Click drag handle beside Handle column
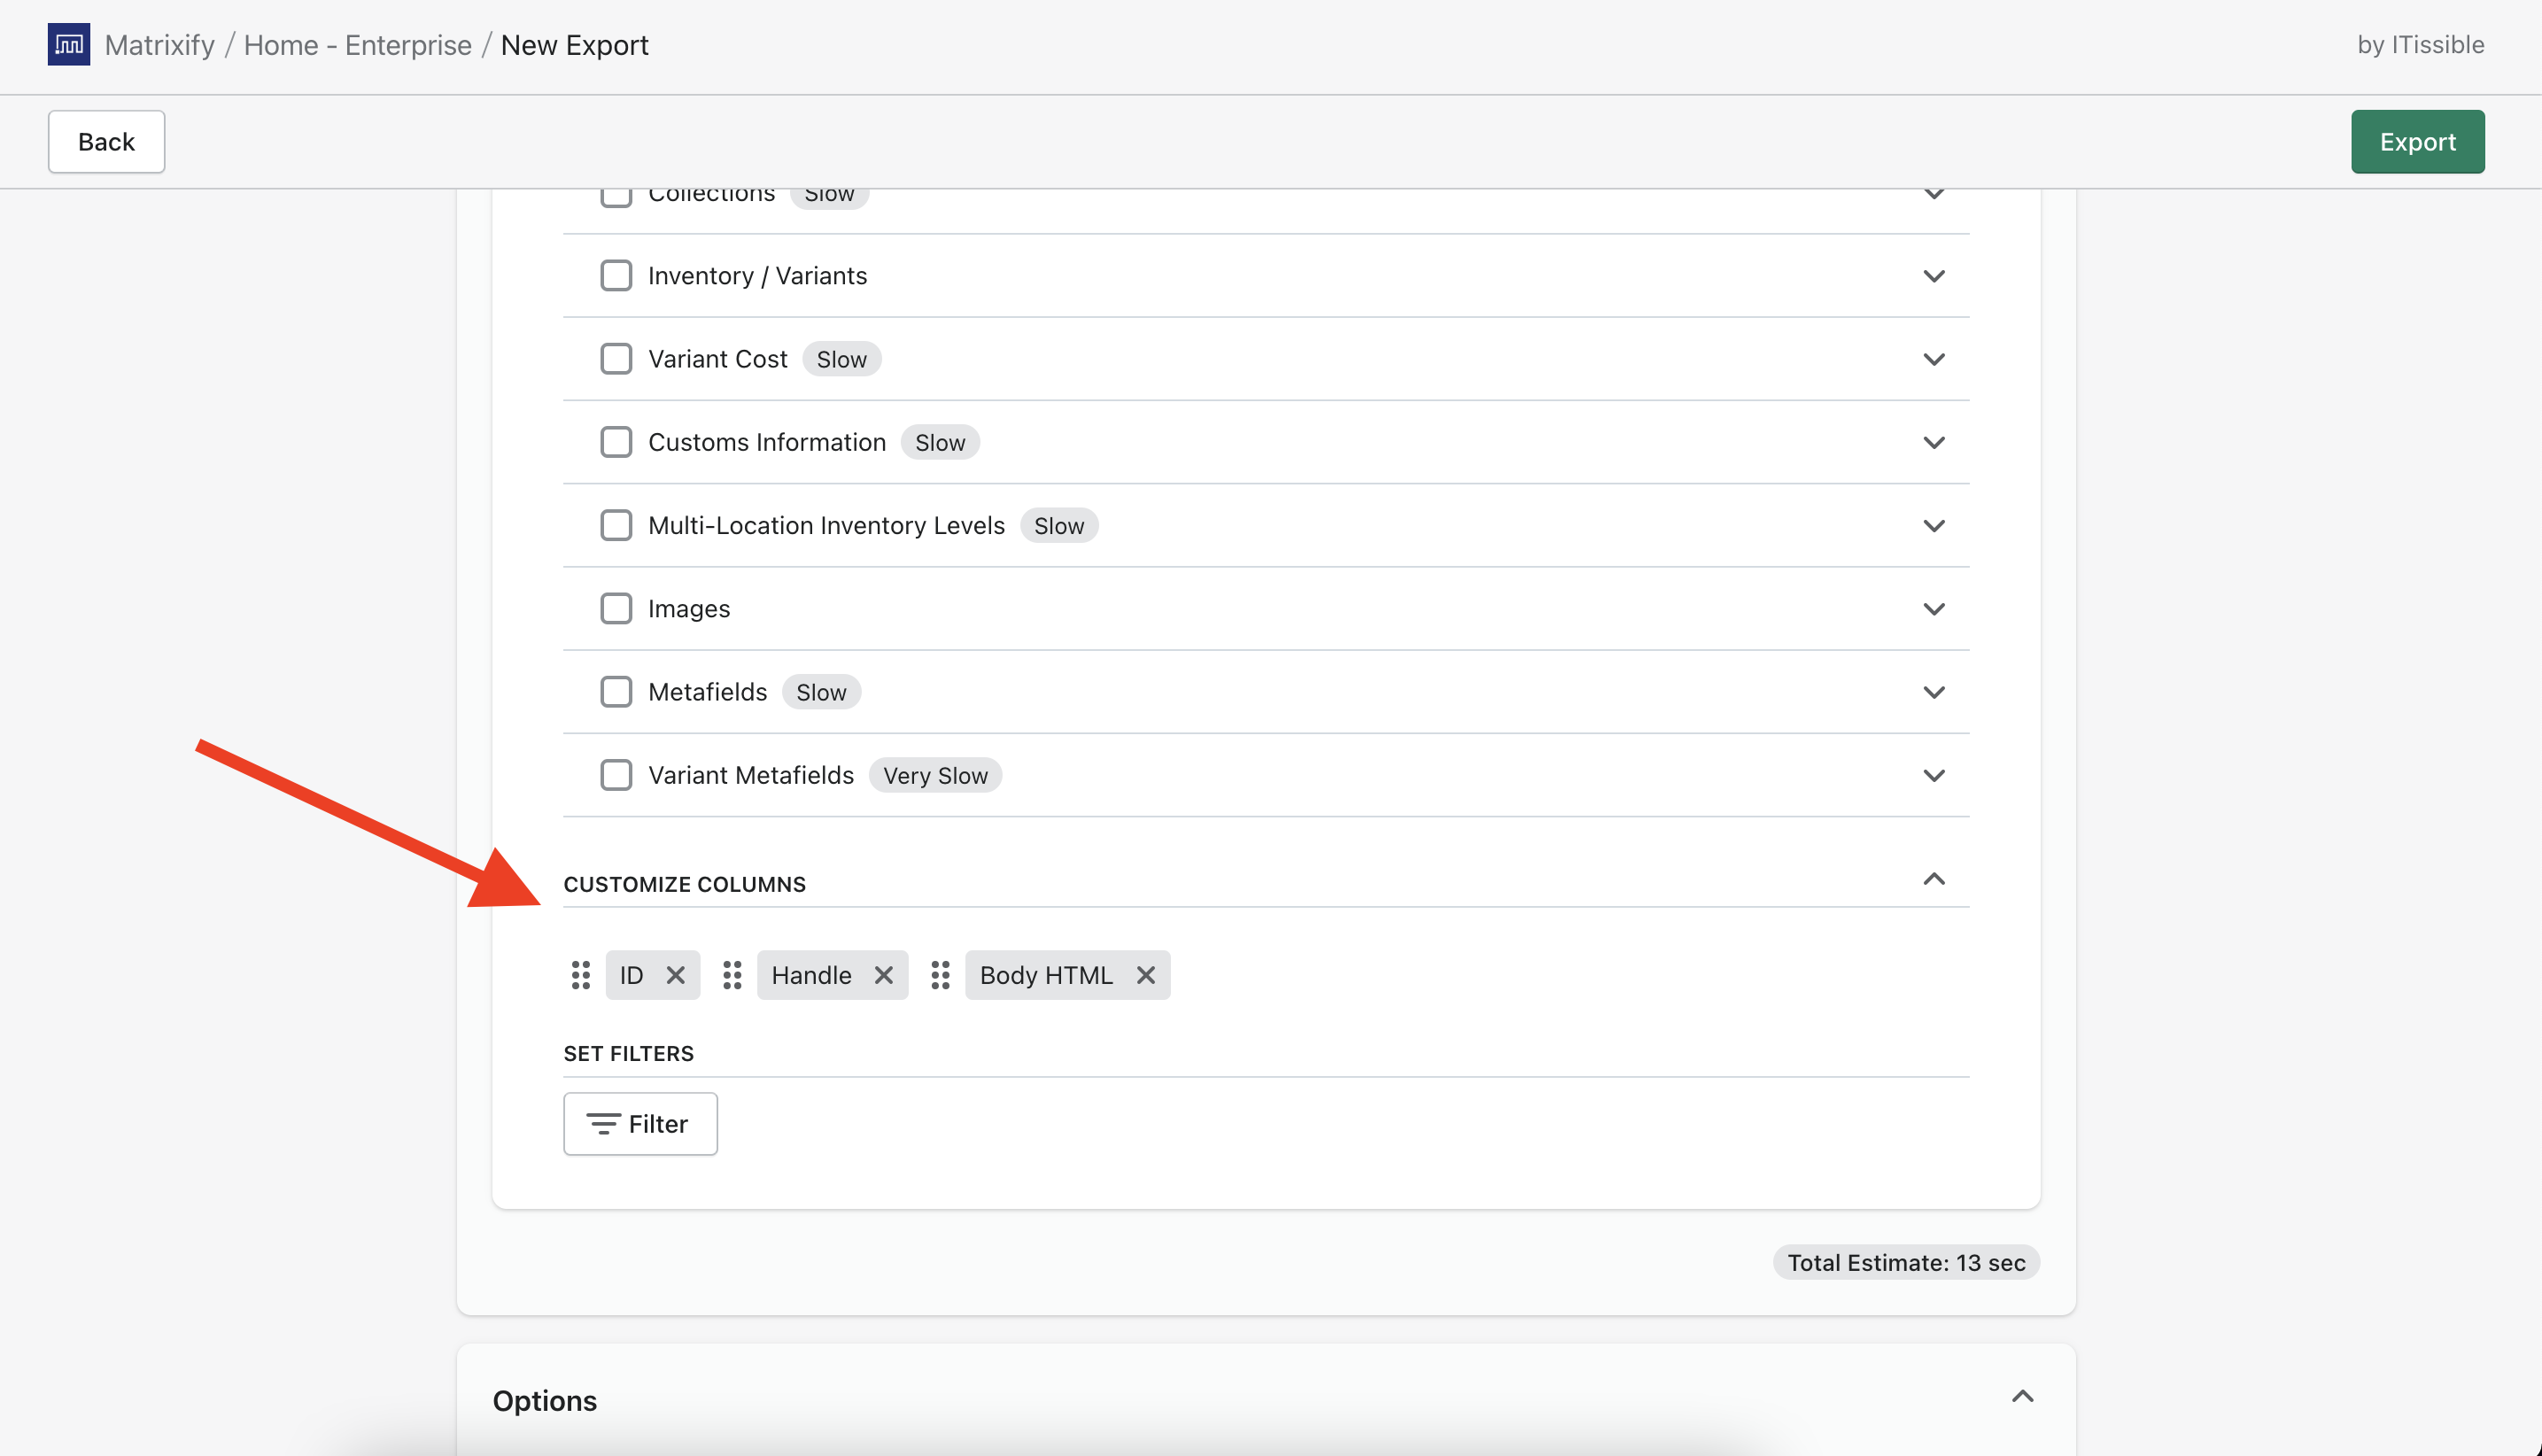Viewport: 2542px width, 1456px height. tap(732, 975)
